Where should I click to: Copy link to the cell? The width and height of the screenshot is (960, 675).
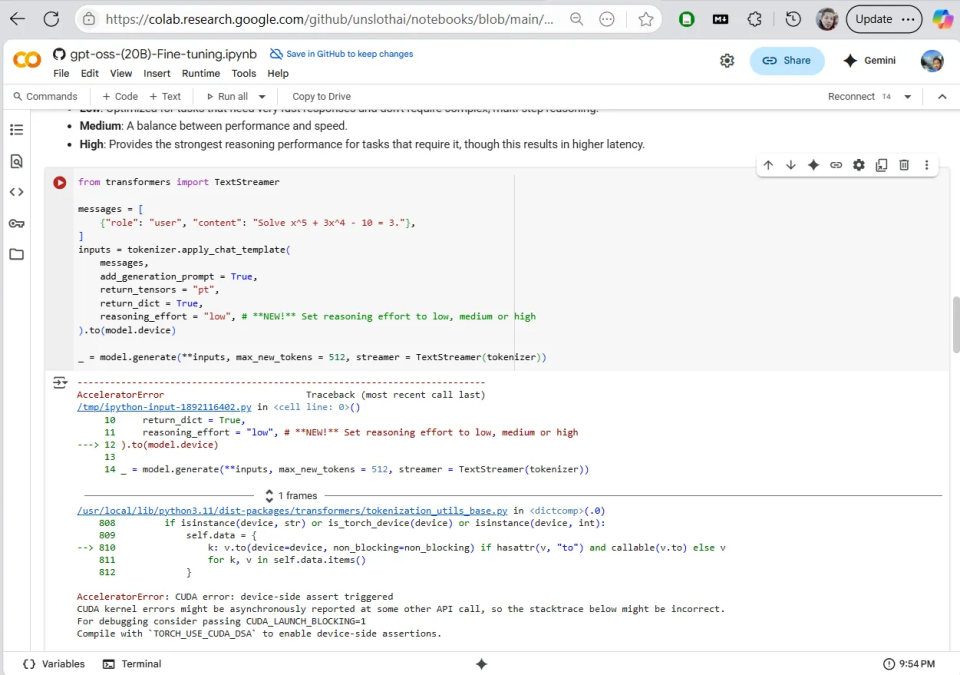(x=836, y=165)
